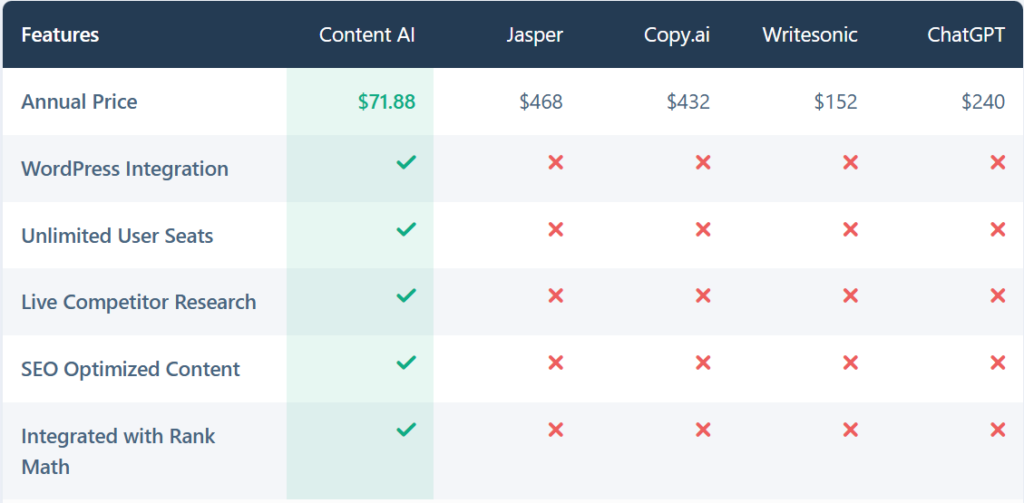Image resolution: width=1024 pixels, height=503 pixels.
Task: Click the $432 Copy.ai price
Action: 688,102
